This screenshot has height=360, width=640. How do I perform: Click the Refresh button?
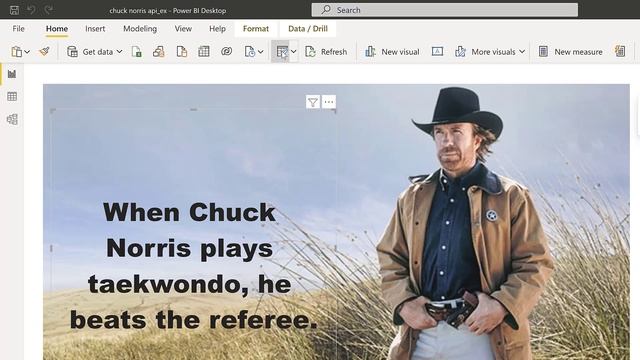click(326, 52)
